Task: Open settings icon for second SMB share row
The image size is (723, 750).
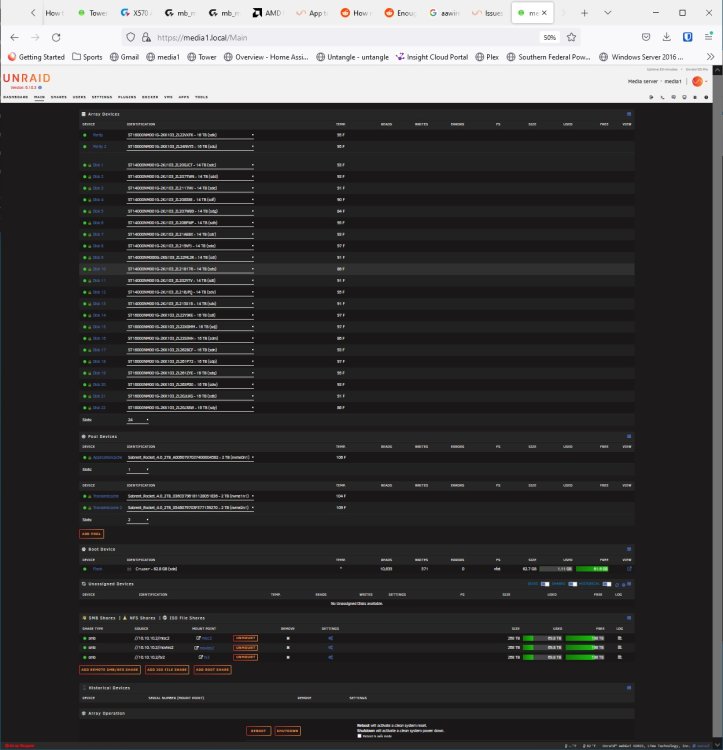Action: tap(330, 648)
